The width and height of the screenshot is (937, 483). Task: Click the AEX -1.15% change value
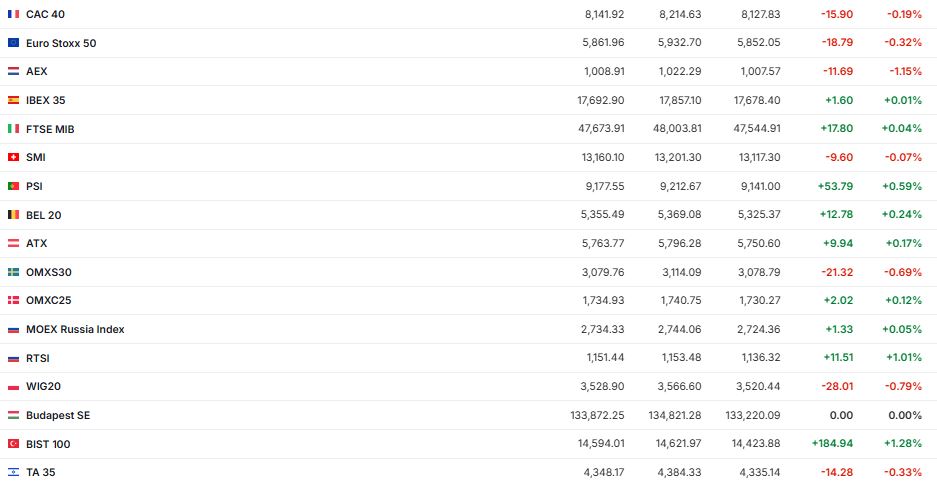pyautogui.click(x=904, y=72)
